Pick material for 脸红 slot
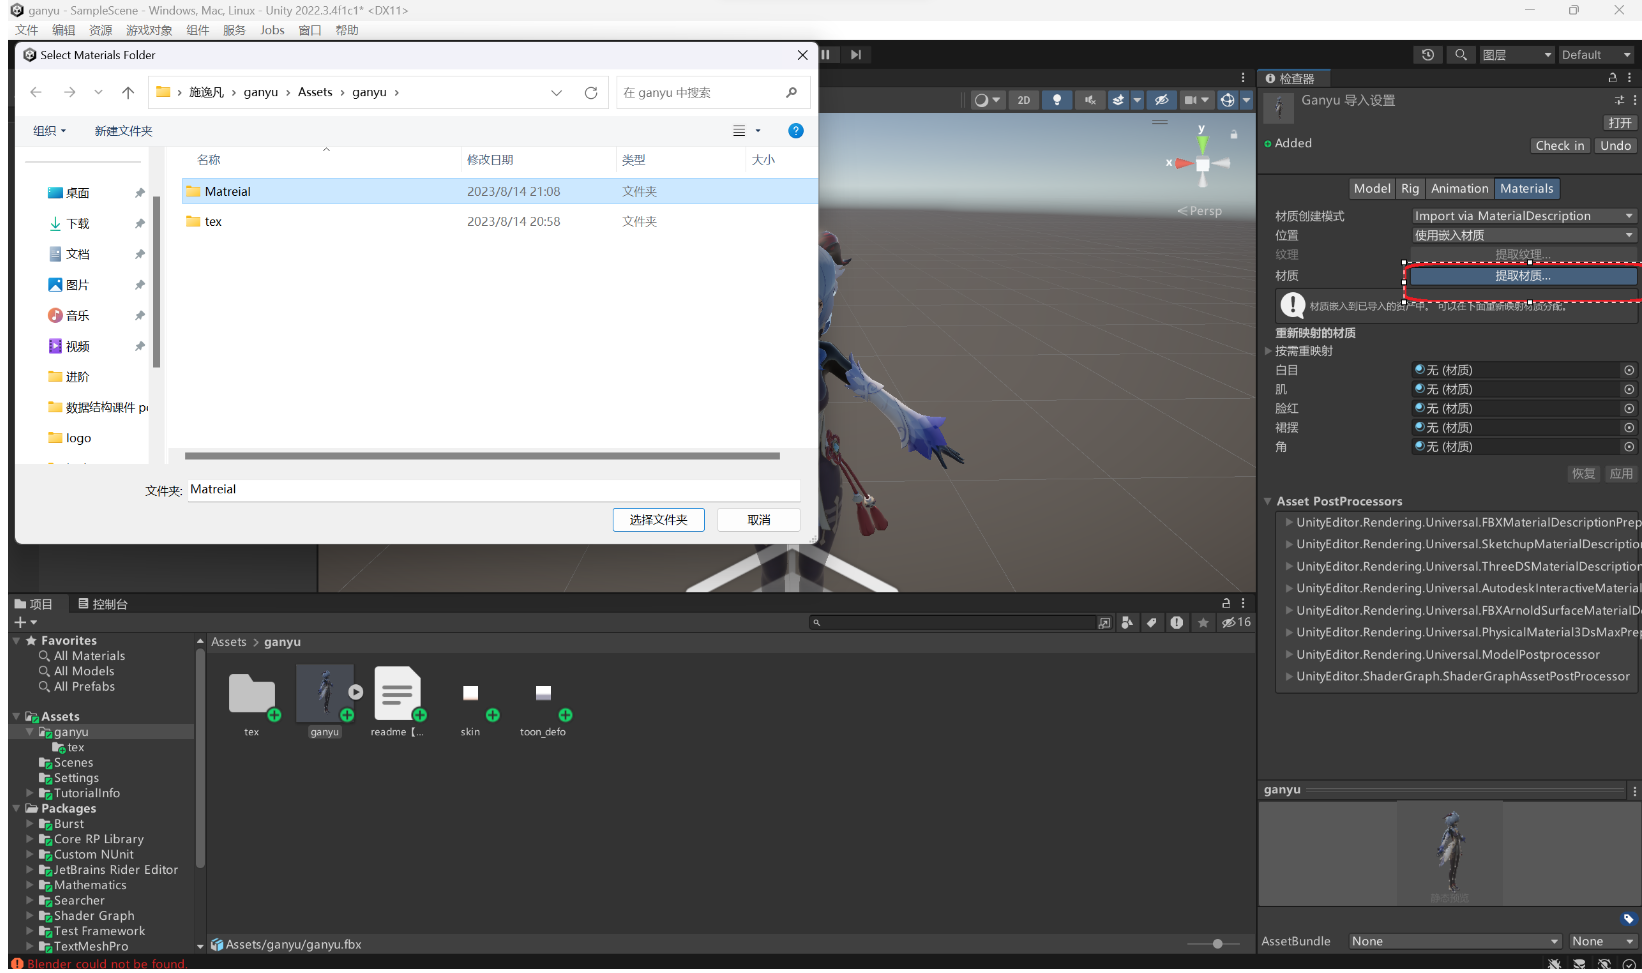Image resolution: width=1642 pixels, height=973 pixels. [x=1629, y=408]
